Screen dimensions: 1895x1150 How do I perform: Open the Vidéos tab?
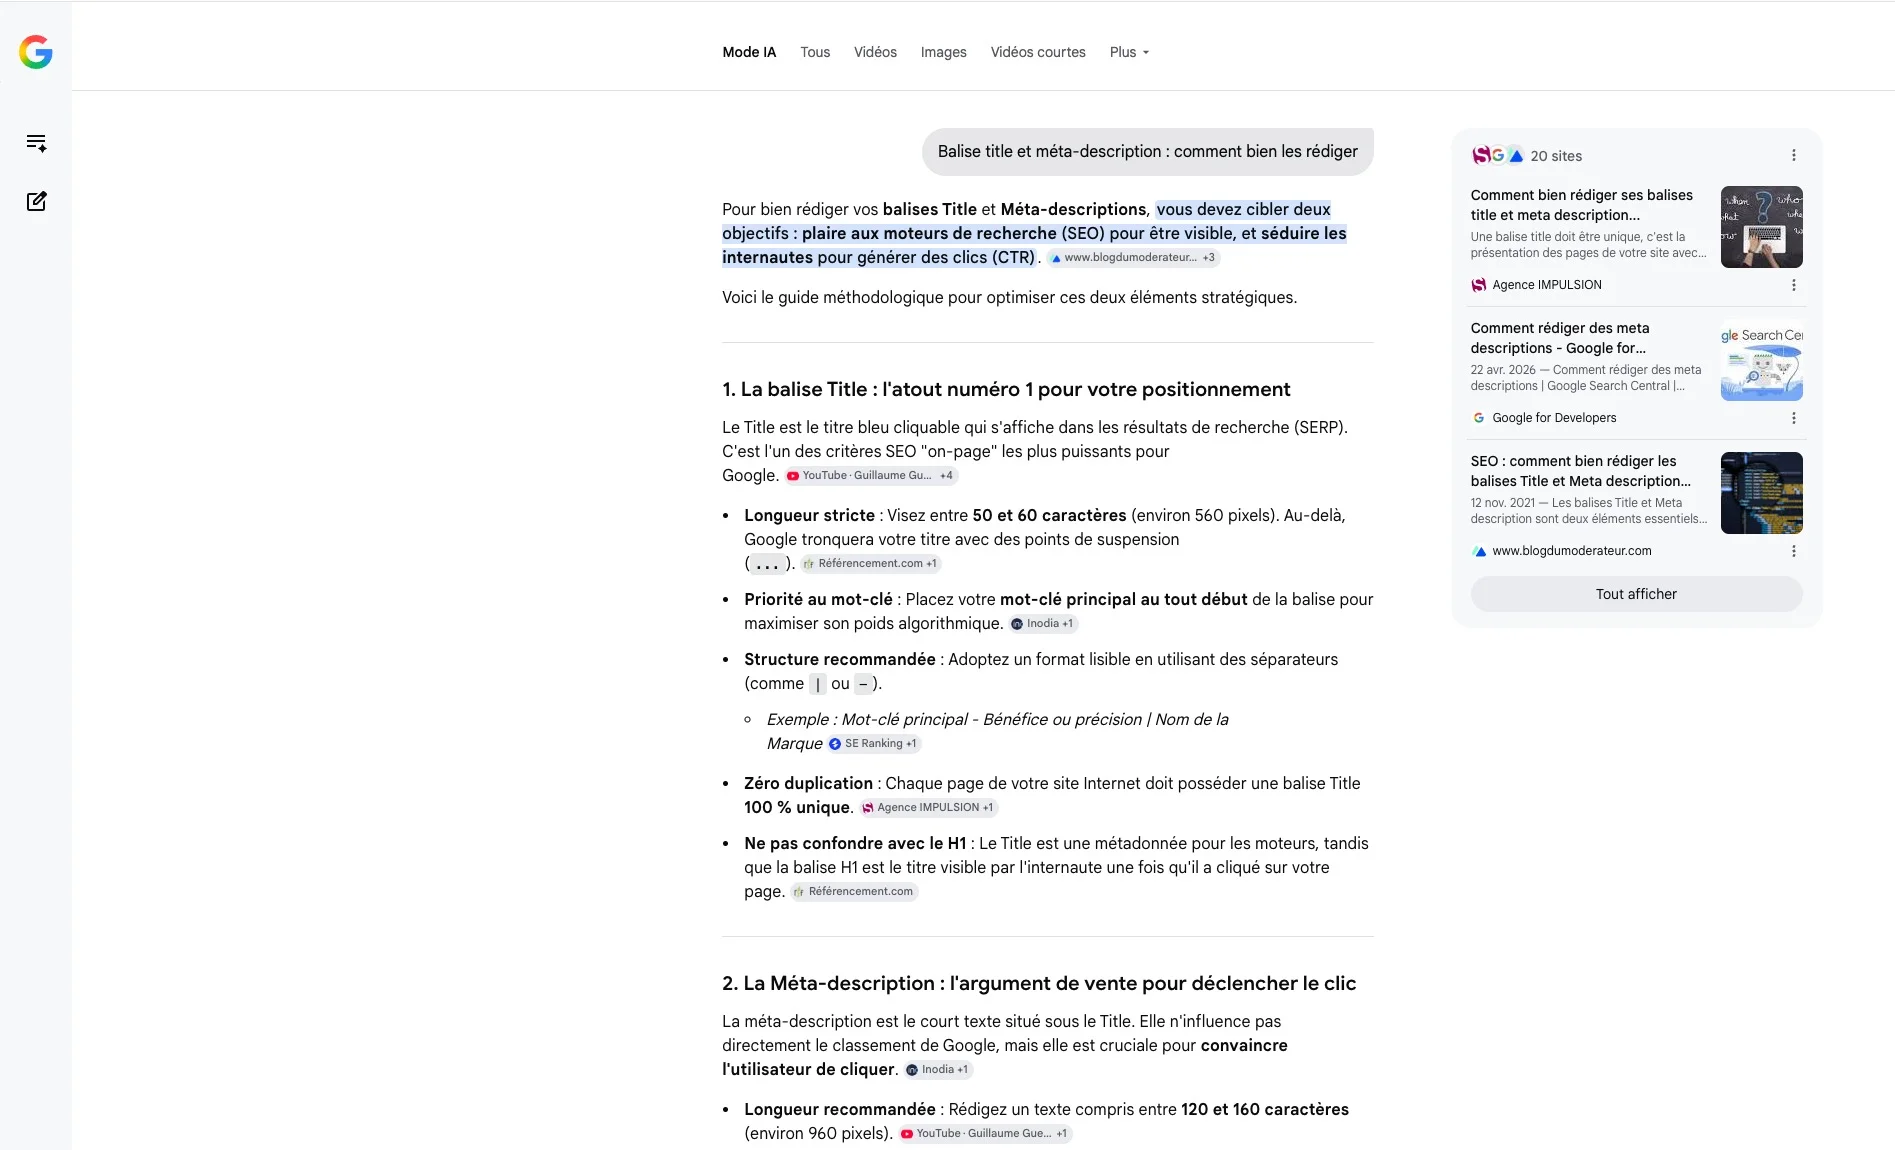[875, 52]
